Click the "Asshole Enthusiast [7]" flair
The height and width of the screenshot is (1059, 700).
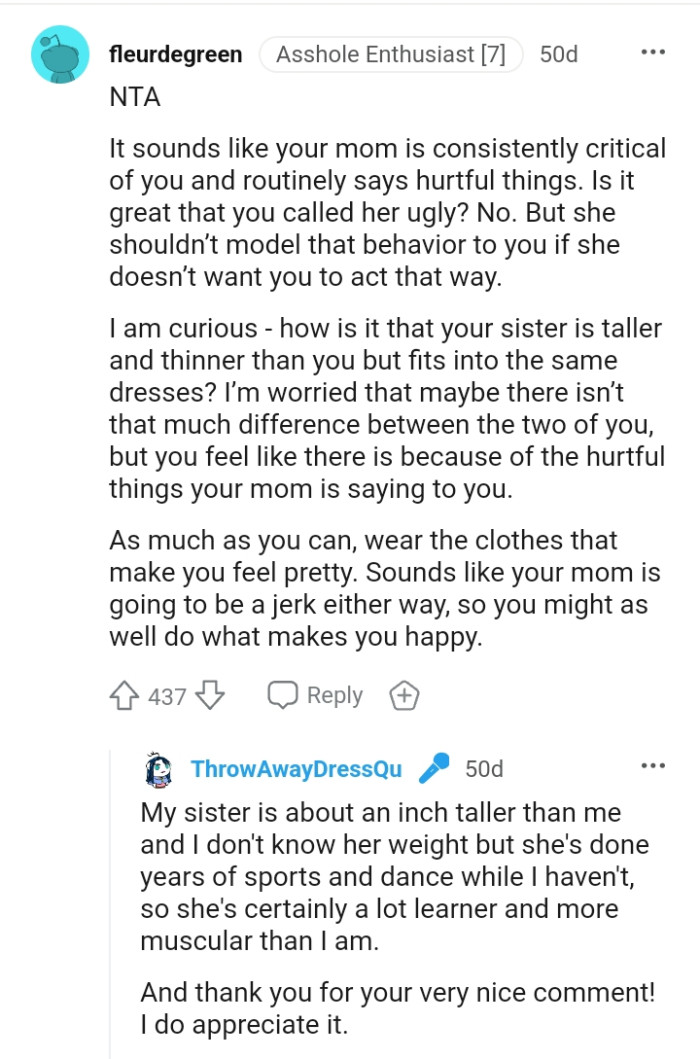(392, 55)
